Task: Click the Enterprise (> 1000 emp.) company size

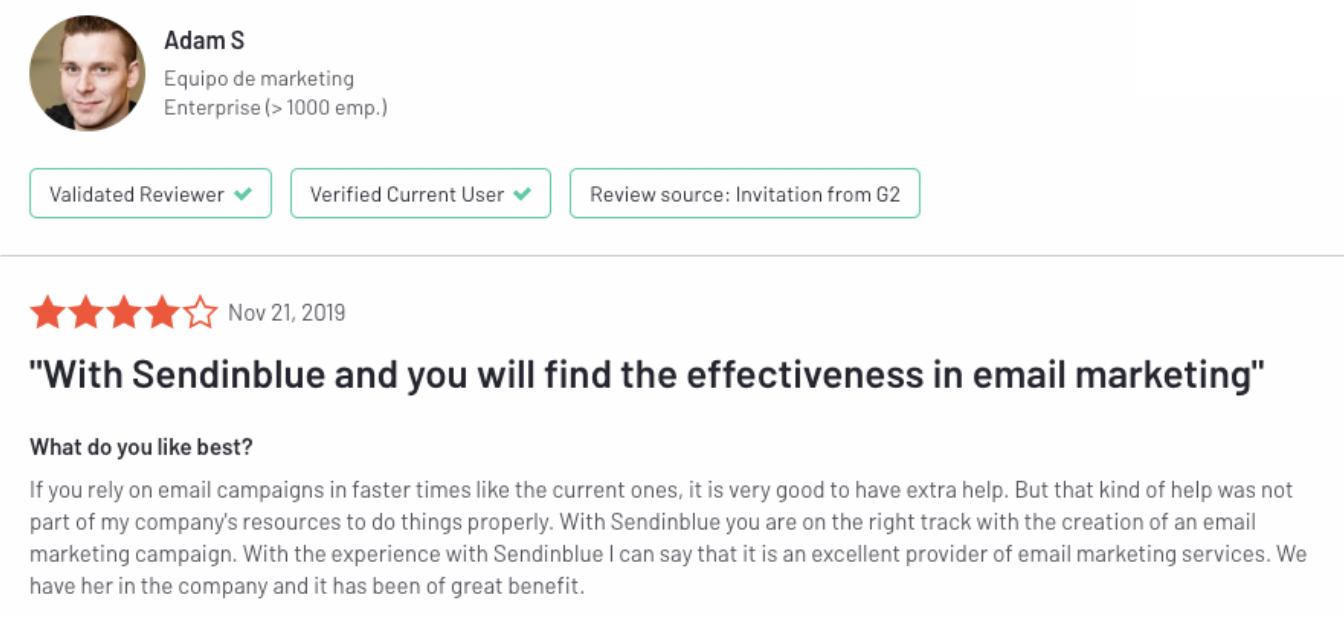Action: [275, 107]
